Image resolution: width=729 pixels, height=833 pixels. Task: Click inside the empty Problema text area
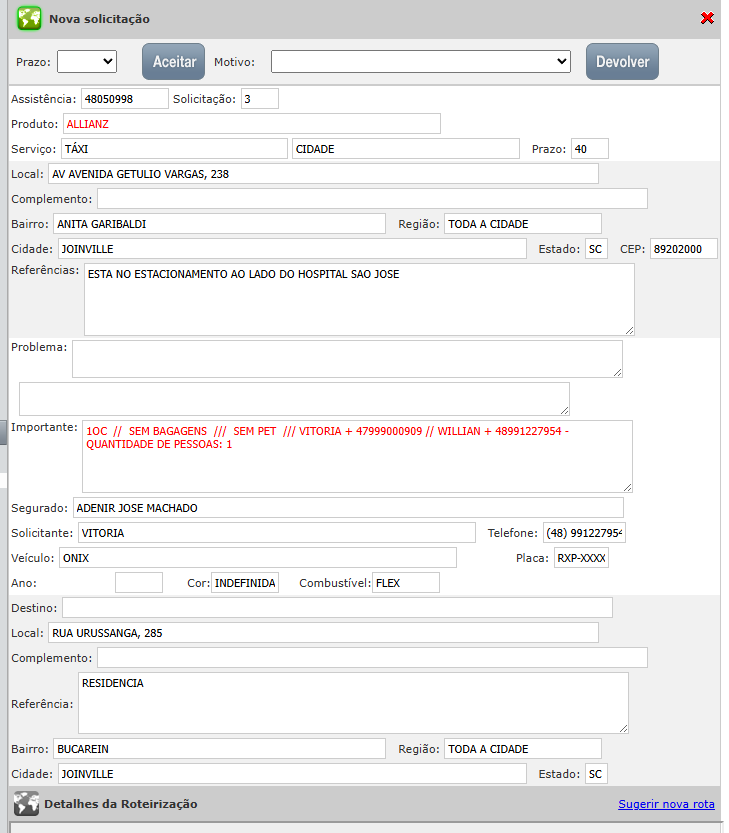[x=346, y=359]
